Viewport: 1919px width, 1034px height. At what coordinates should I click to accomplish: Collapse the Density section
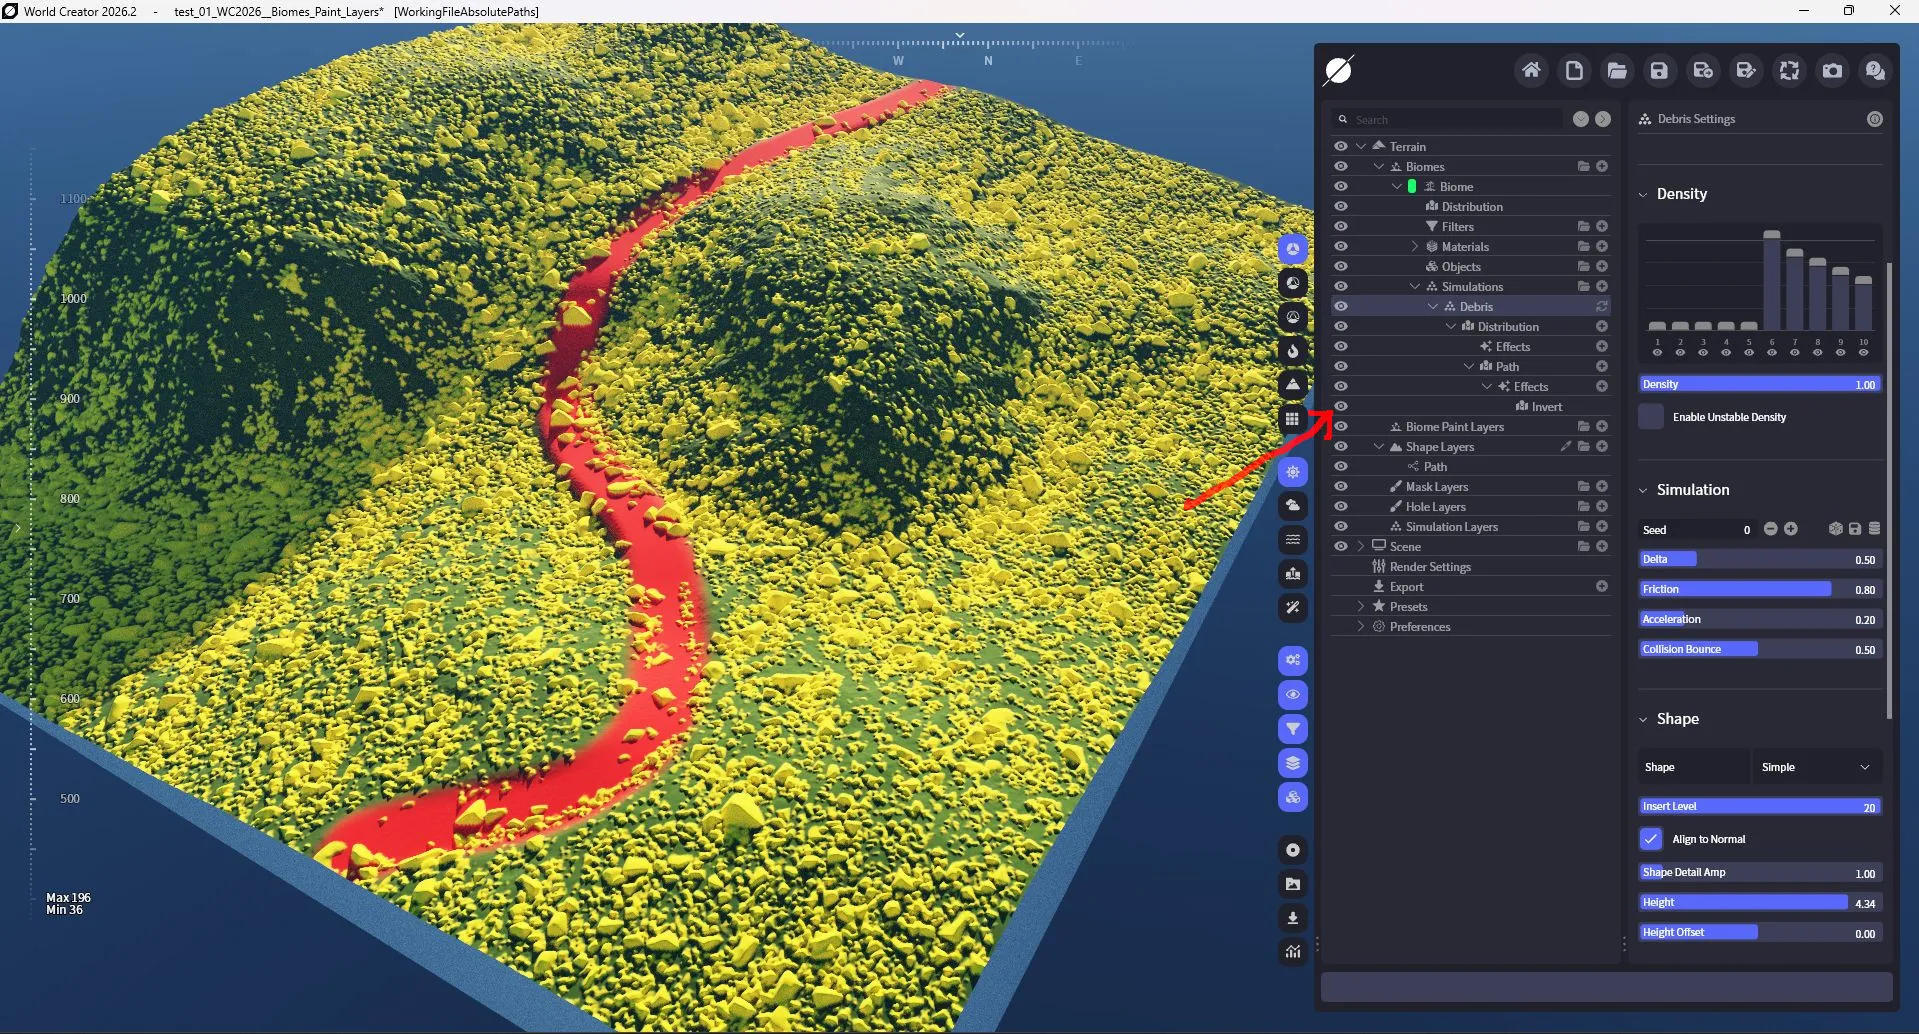click(1643, 194)
